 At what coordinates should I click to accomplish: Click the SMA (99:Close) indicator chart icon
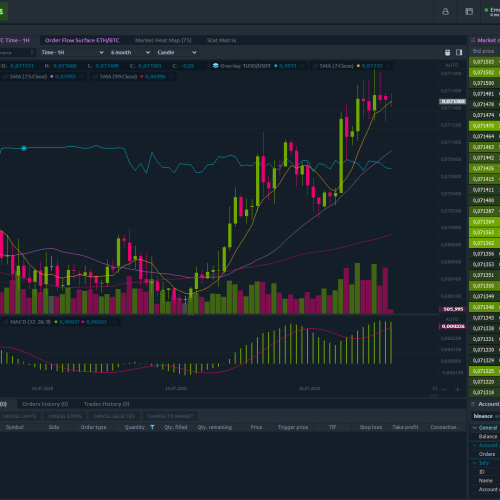tap(95, 77)
